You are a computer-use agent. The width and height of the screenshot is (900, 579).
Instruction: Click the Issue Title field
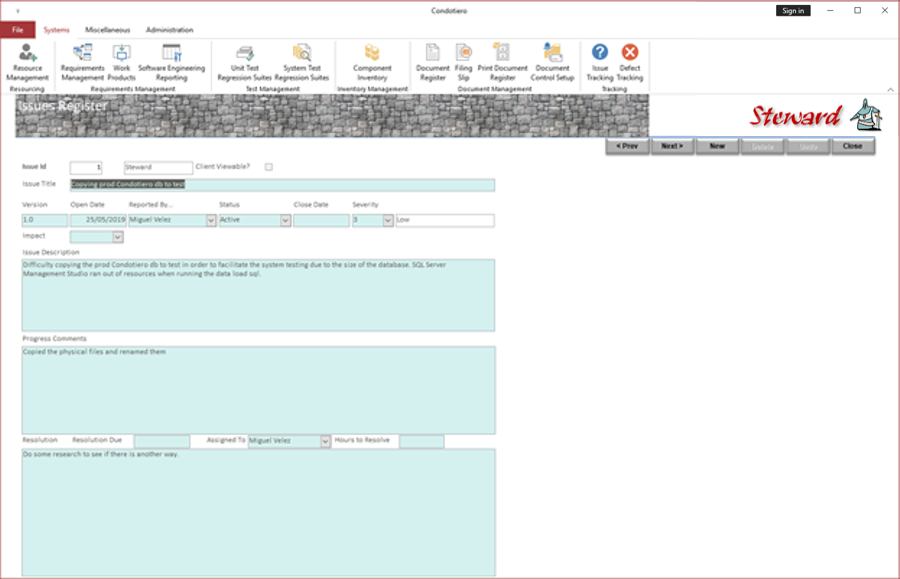click(x=282, y=185)
